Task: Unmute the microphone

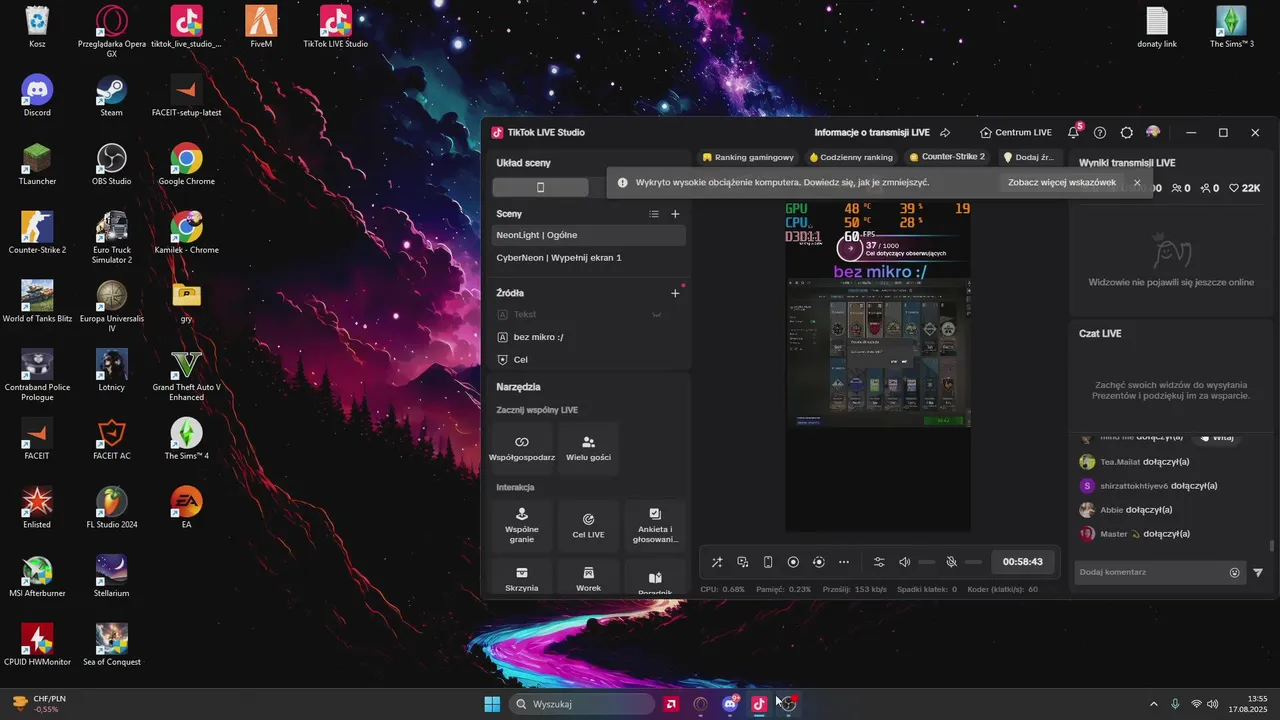Action: (x=952, y=562)
